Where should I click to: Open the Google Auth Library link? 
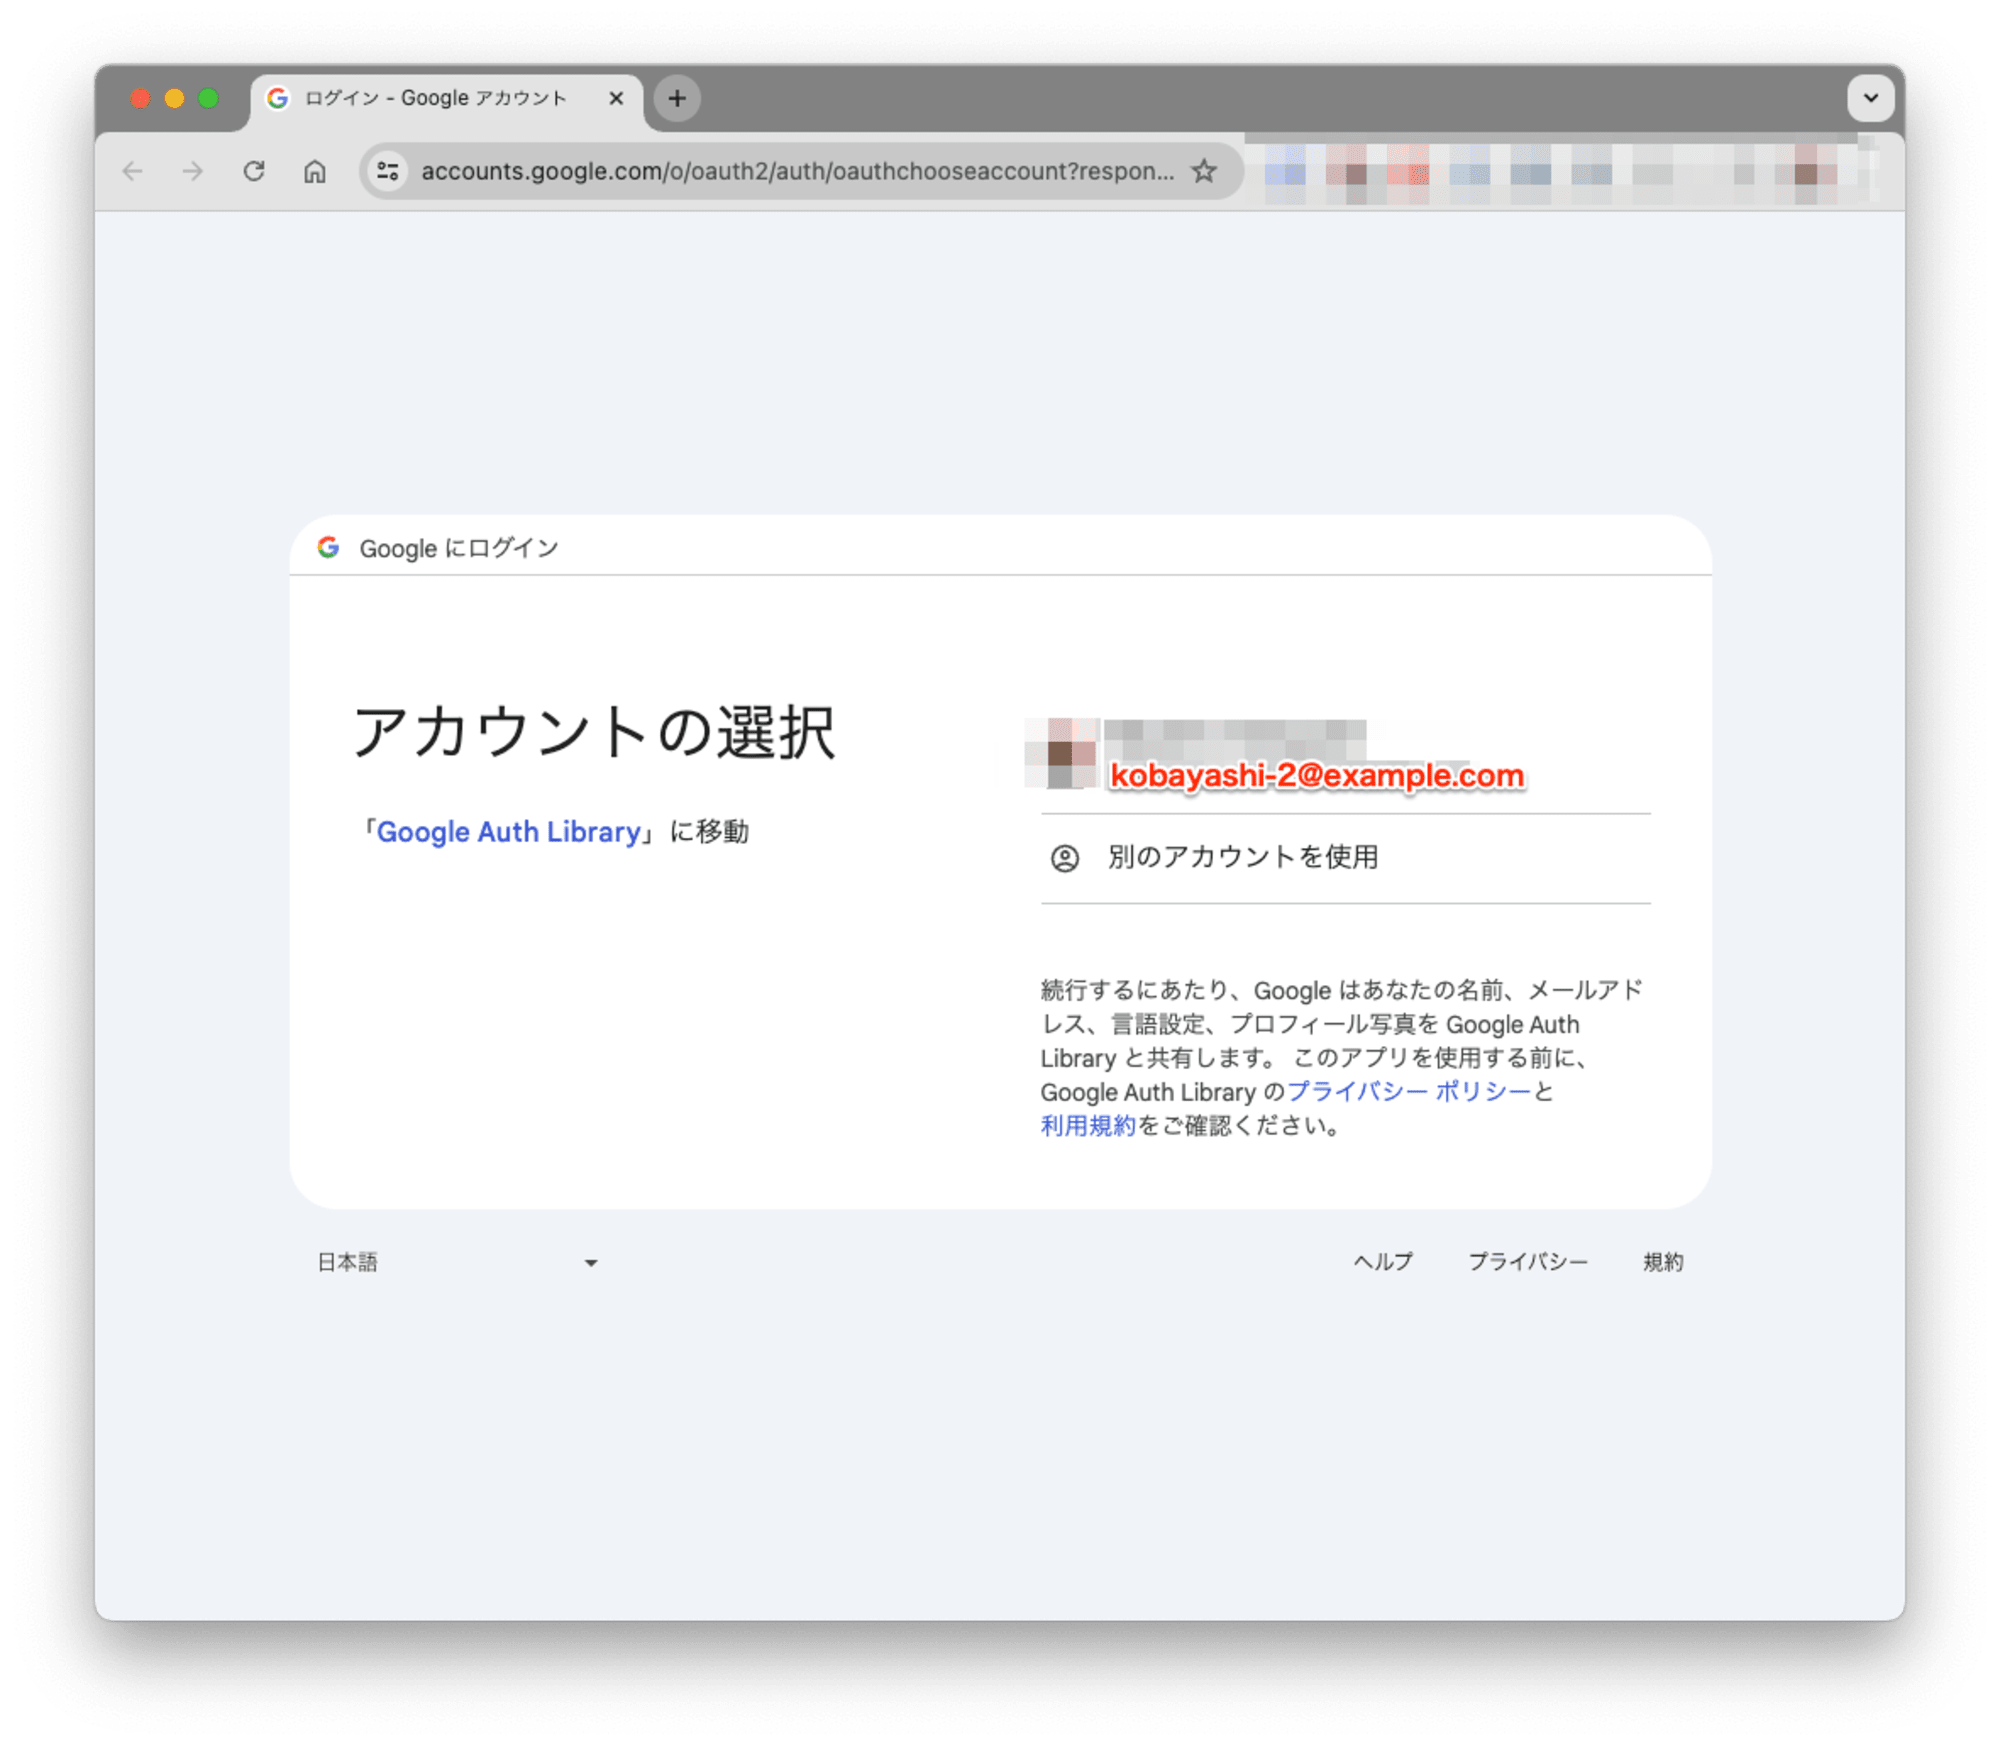[508, 832]
